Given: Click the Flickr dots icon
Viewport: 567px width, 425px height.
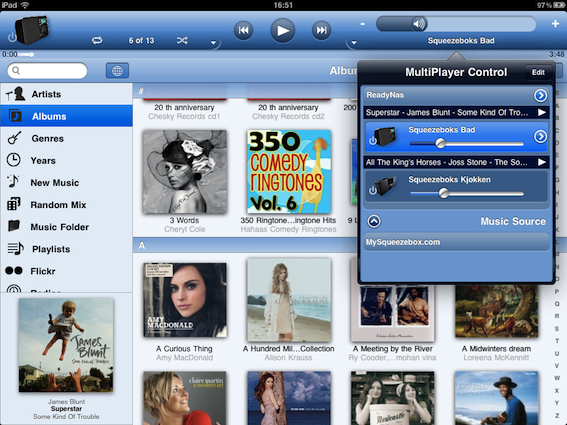Looking at the screenshot, I should click(14, 271).
